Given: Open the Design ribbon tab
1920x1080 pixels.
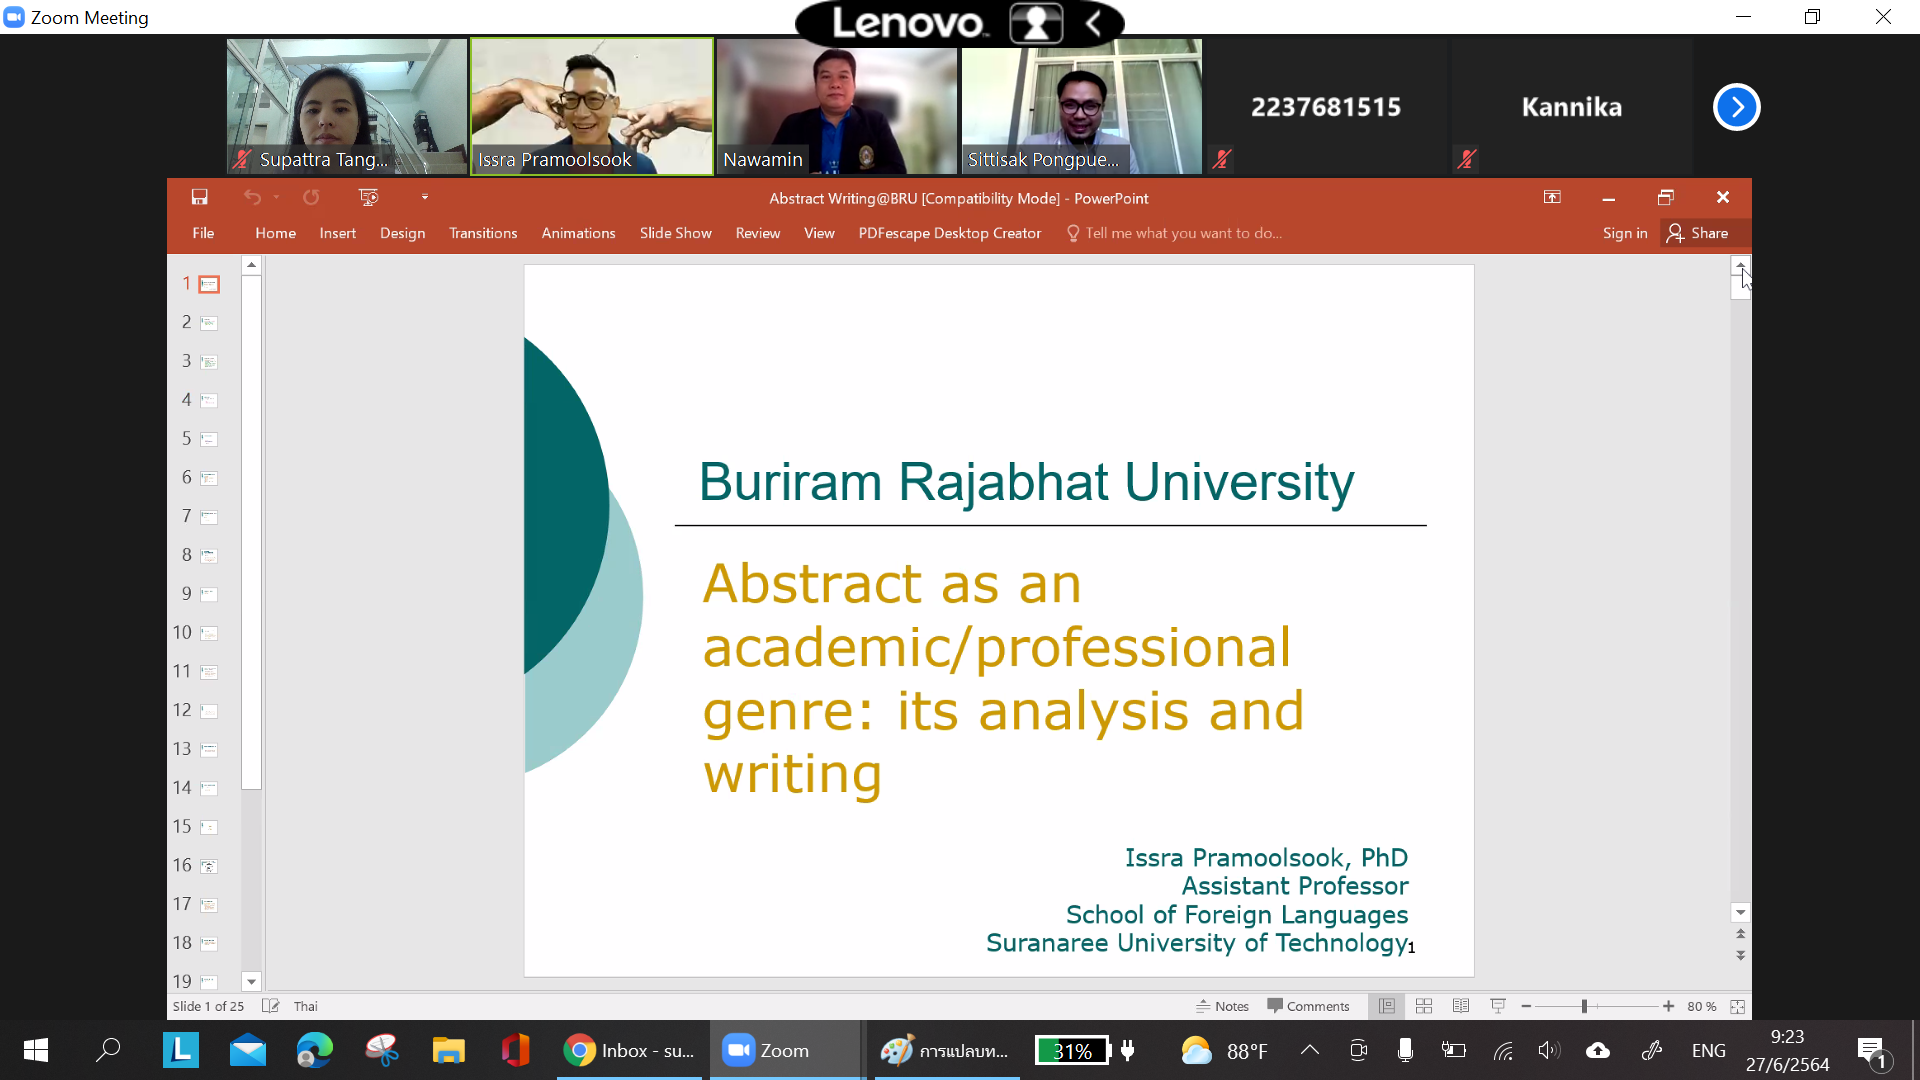Looking at the screenshot, I should click(x=402, y=233).
